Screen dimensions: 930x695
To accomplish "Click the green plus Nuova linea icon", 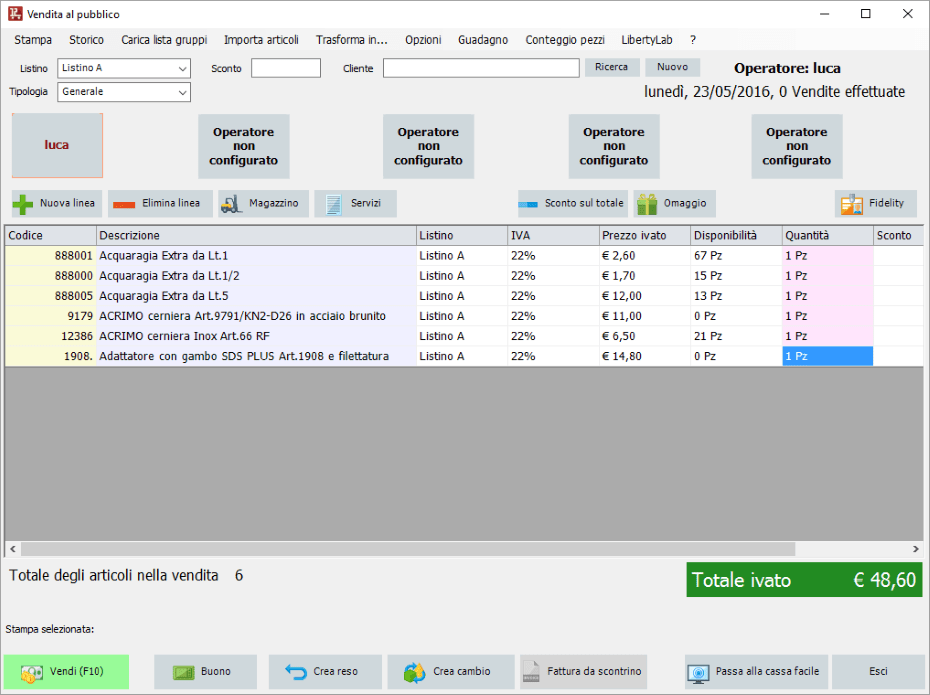I will [x=23, y=204].
